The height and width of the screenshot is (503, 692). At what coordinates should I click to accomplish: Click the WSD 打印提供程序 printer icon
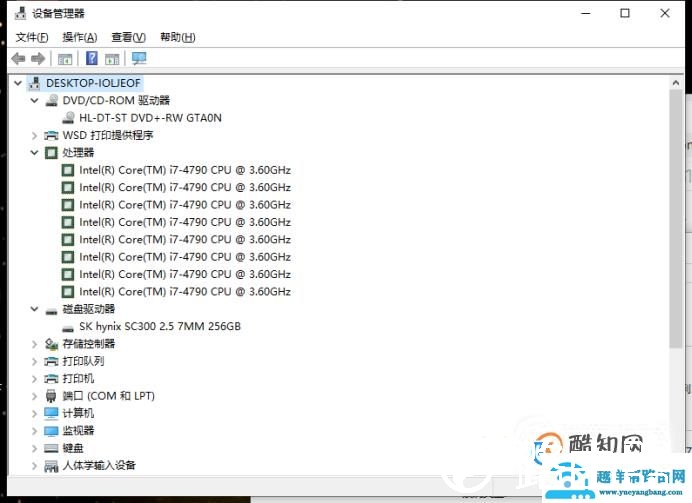(51, 135)
